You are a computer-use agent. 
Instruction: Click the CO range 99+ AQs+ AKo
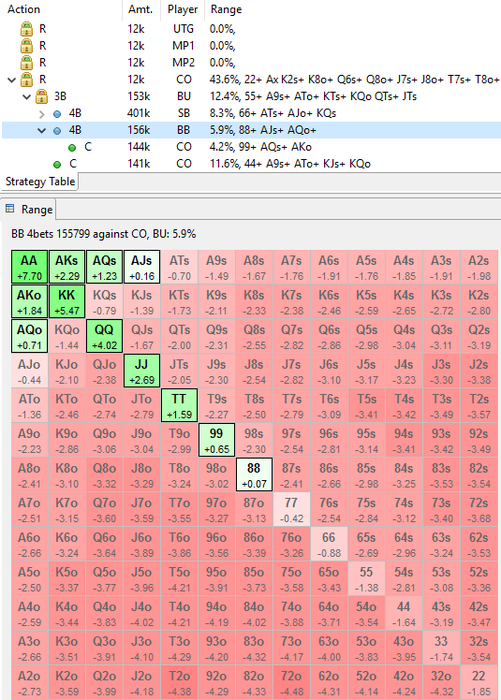pyautogui.click(x=275, y=147)
